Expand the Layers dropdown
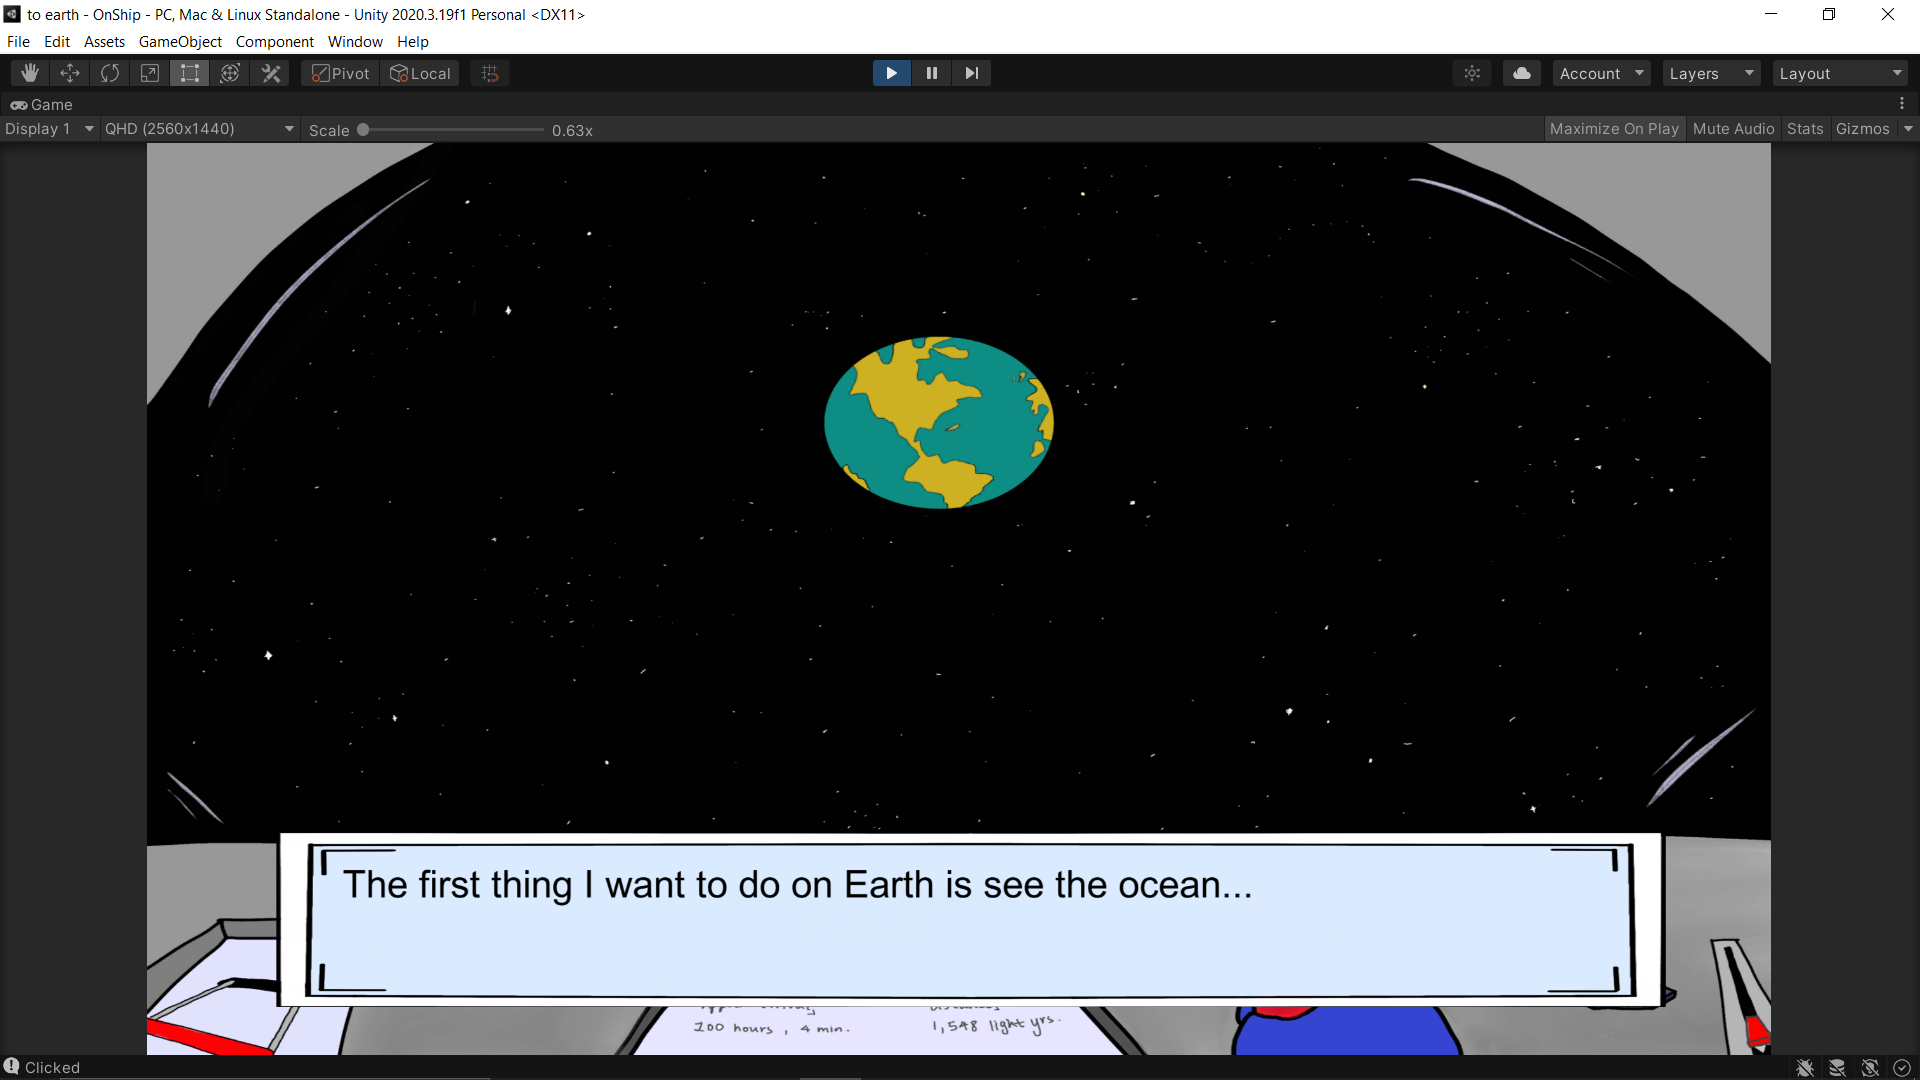 [x=1711, y=73]
